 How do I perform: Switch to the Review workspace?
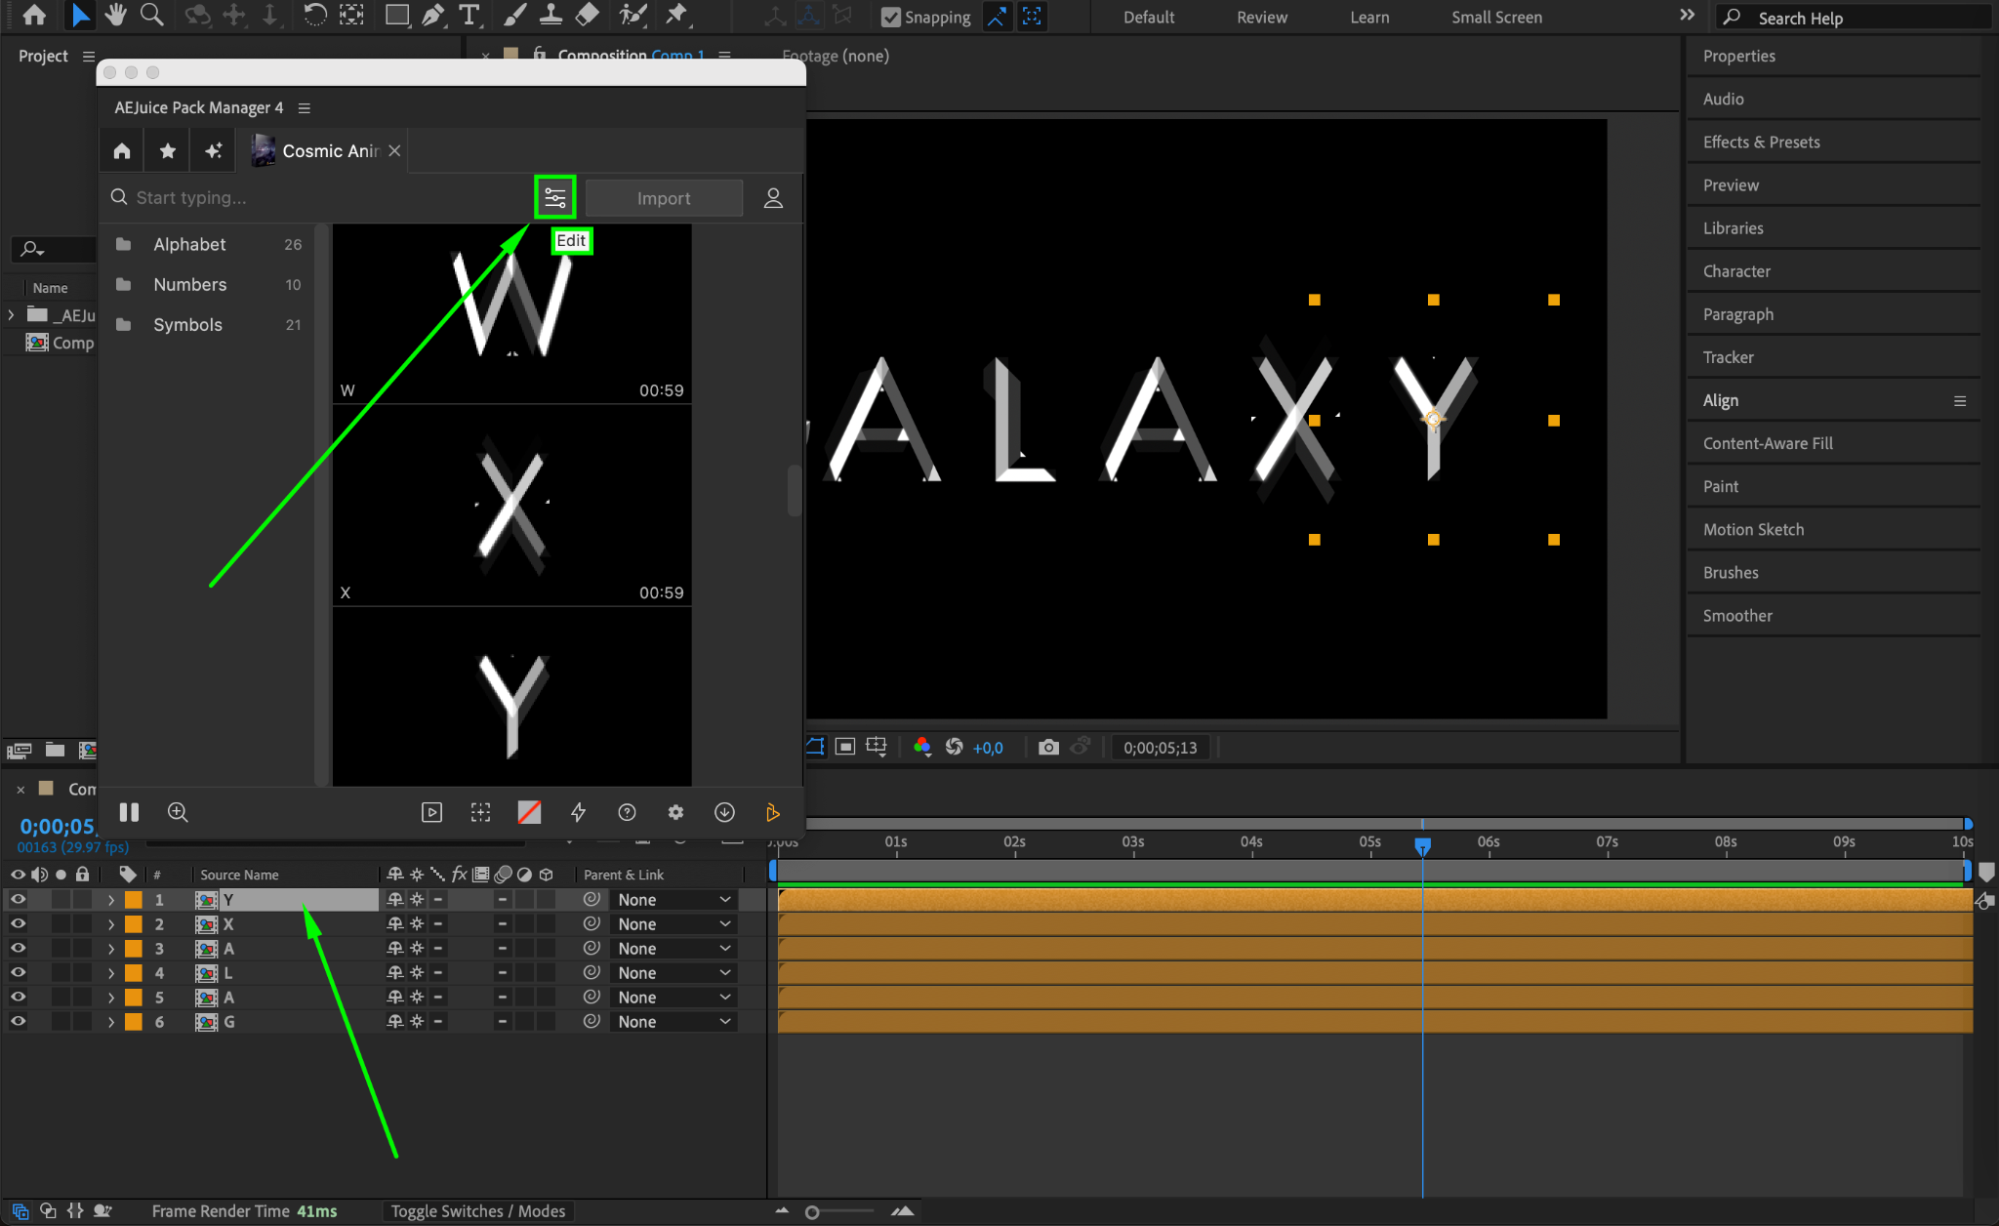click(x=1261, y=17)
